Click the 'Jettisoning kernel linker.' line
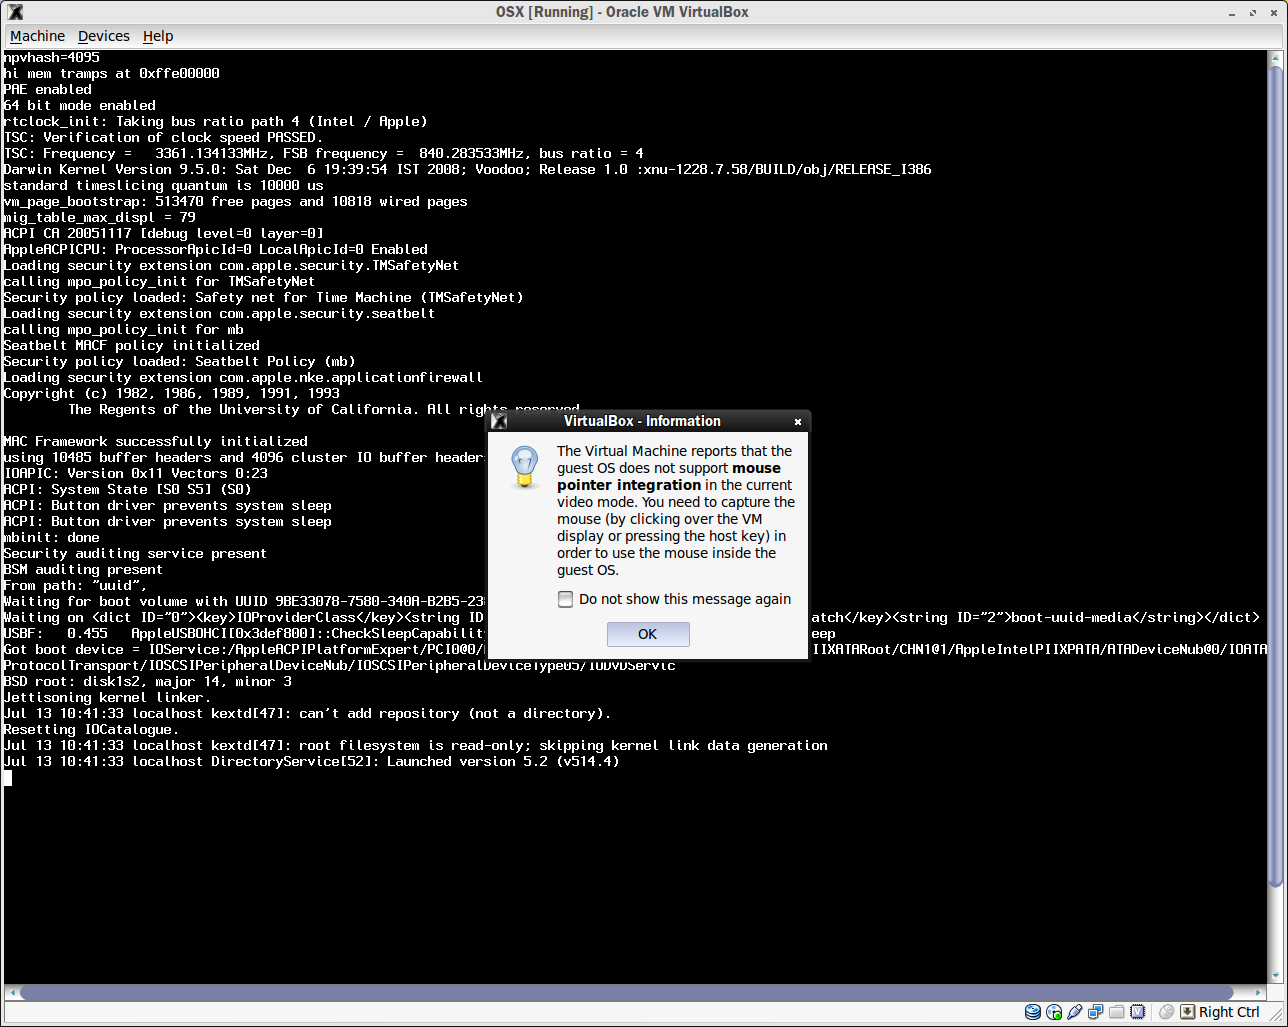 pyautogui.click(x=108, y=697)
